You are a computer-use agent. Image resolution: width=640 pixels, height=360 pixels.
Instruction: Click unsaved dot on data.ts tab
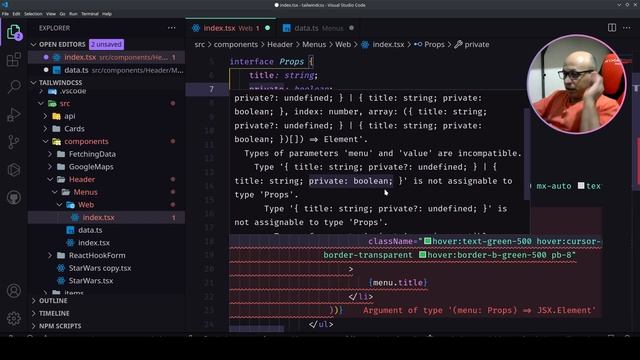tap(351, 28)
